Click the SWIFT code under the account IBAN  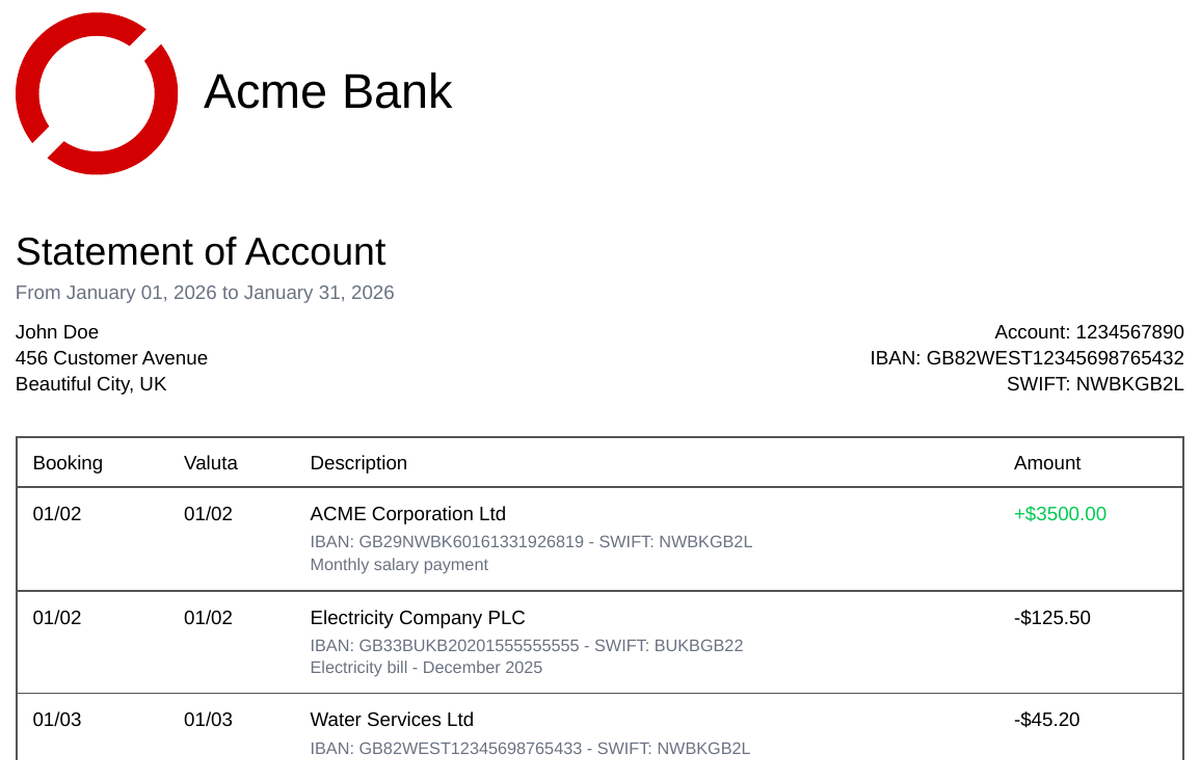[1095, 384]
